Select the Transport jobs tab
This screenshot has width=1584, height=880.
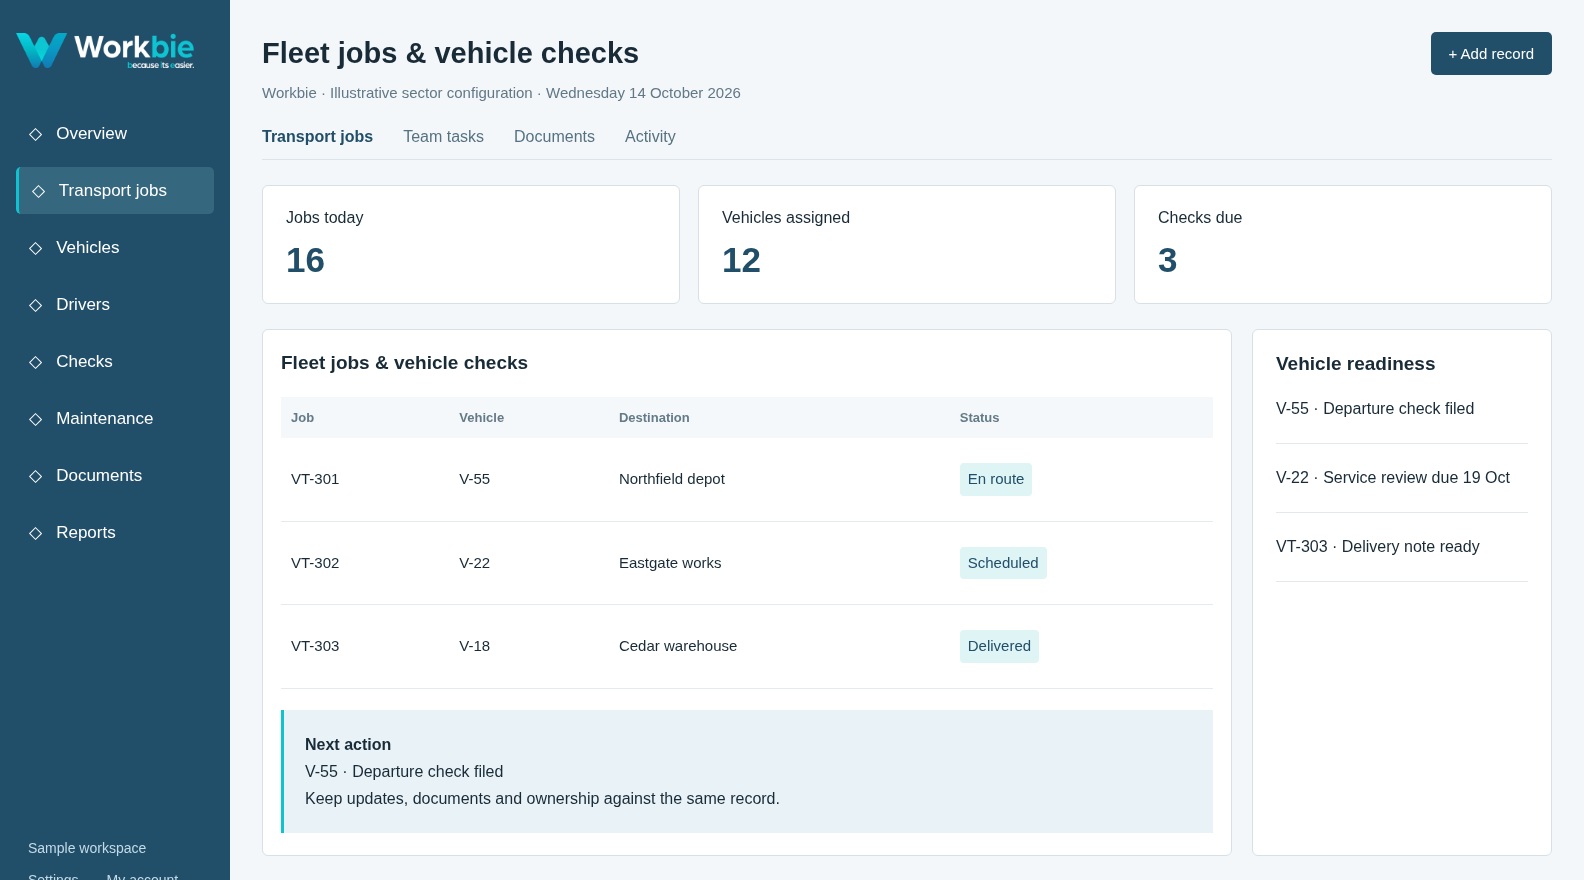click(317, 137)
